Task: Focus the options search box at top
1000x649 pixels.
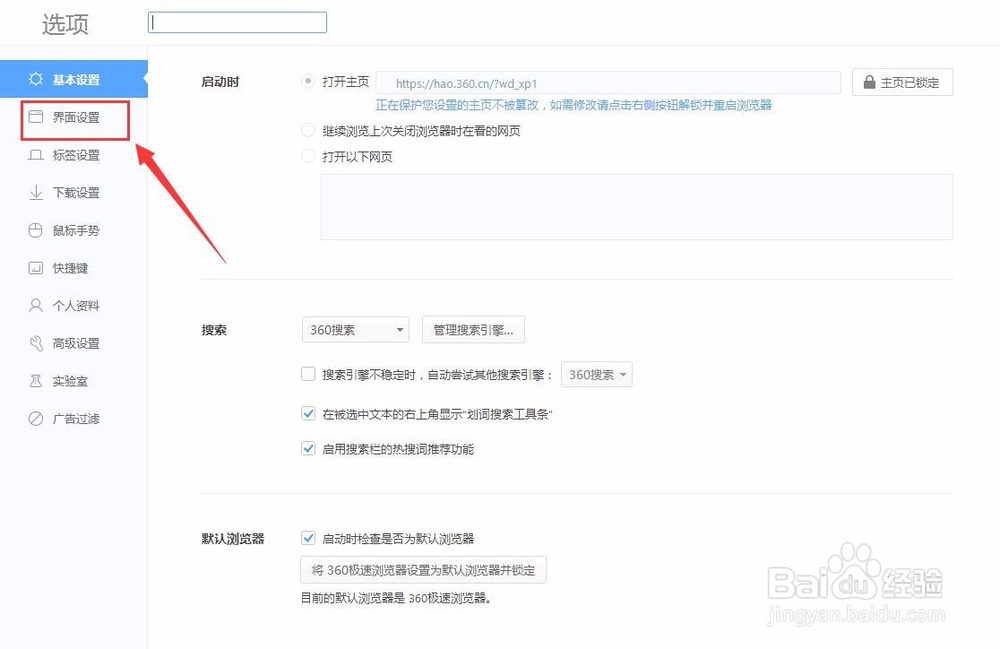Action: coord(237,22)
